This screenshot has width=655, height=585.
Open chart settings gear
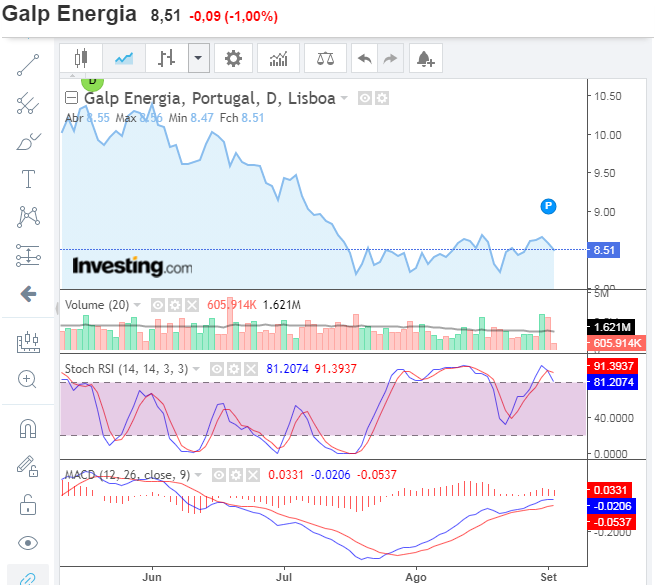click(x=233, y=58)
